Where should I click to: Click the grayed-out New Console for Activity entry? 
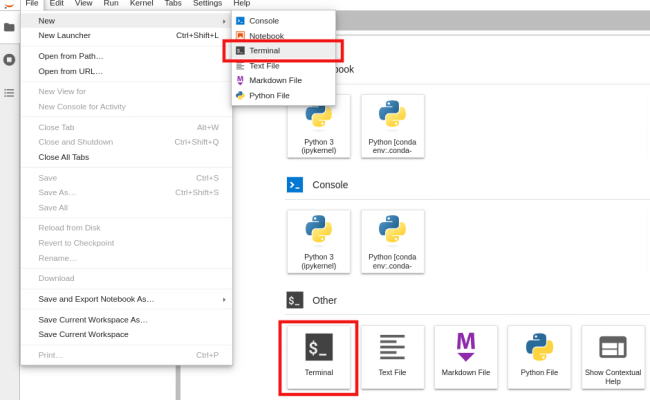(x=126, y=107)
